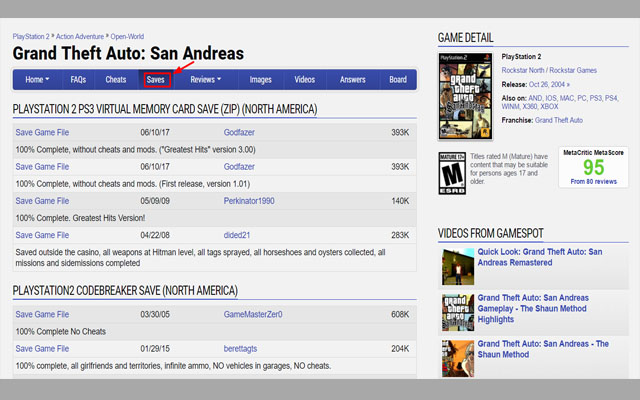The width and height of the screenshot is (640, 400).
Task: Click the ESRB Mature rating icon
Action: 452,173
